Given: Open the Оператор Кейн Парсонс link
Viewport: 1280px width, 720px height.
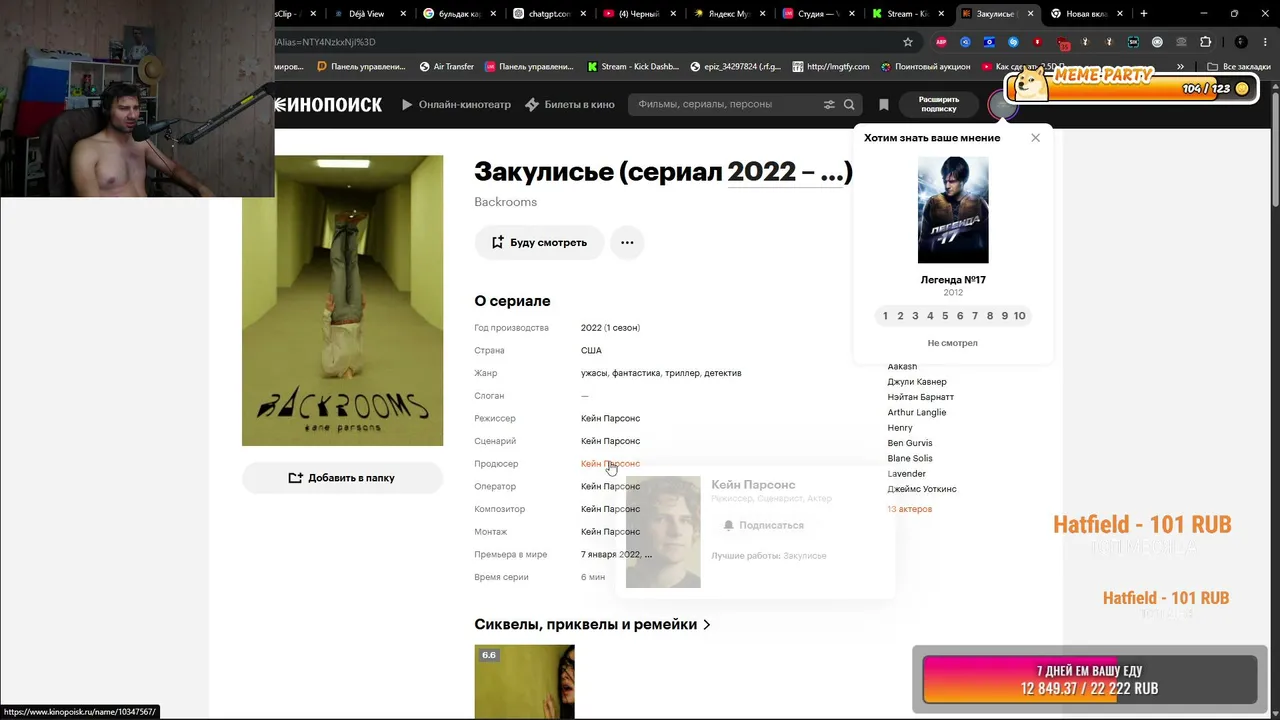Looking at the screenshot, I should coord(610,486).
